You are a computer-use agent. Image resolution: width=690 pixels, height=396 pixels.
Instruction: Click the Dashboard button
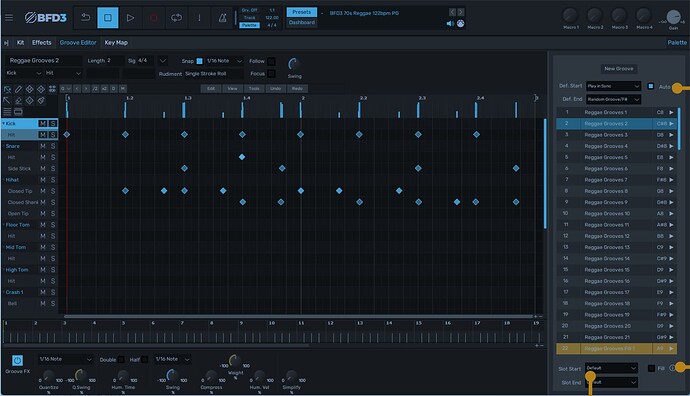pos(301,22)
